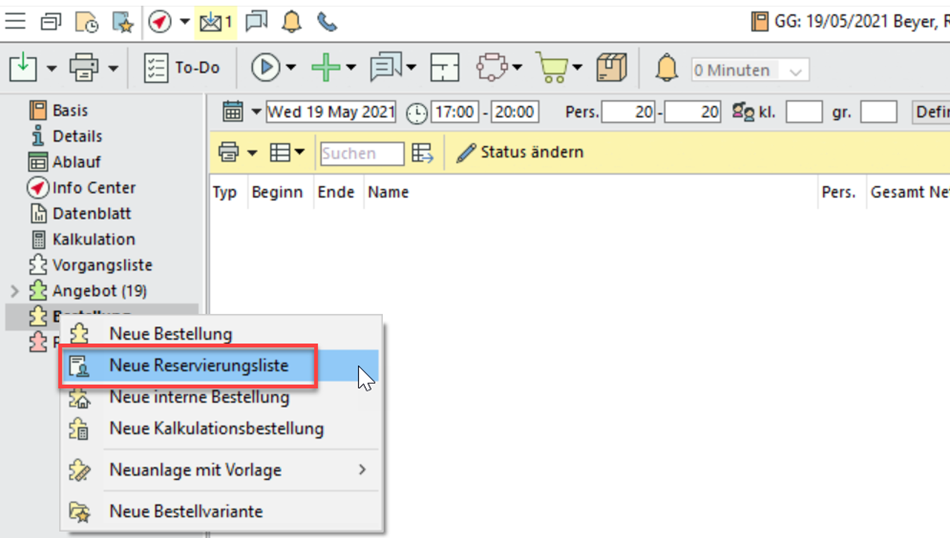Click the play button toolbar icon
The height and width of the screenshot is (538, 950).
click(x=265, y=68)
